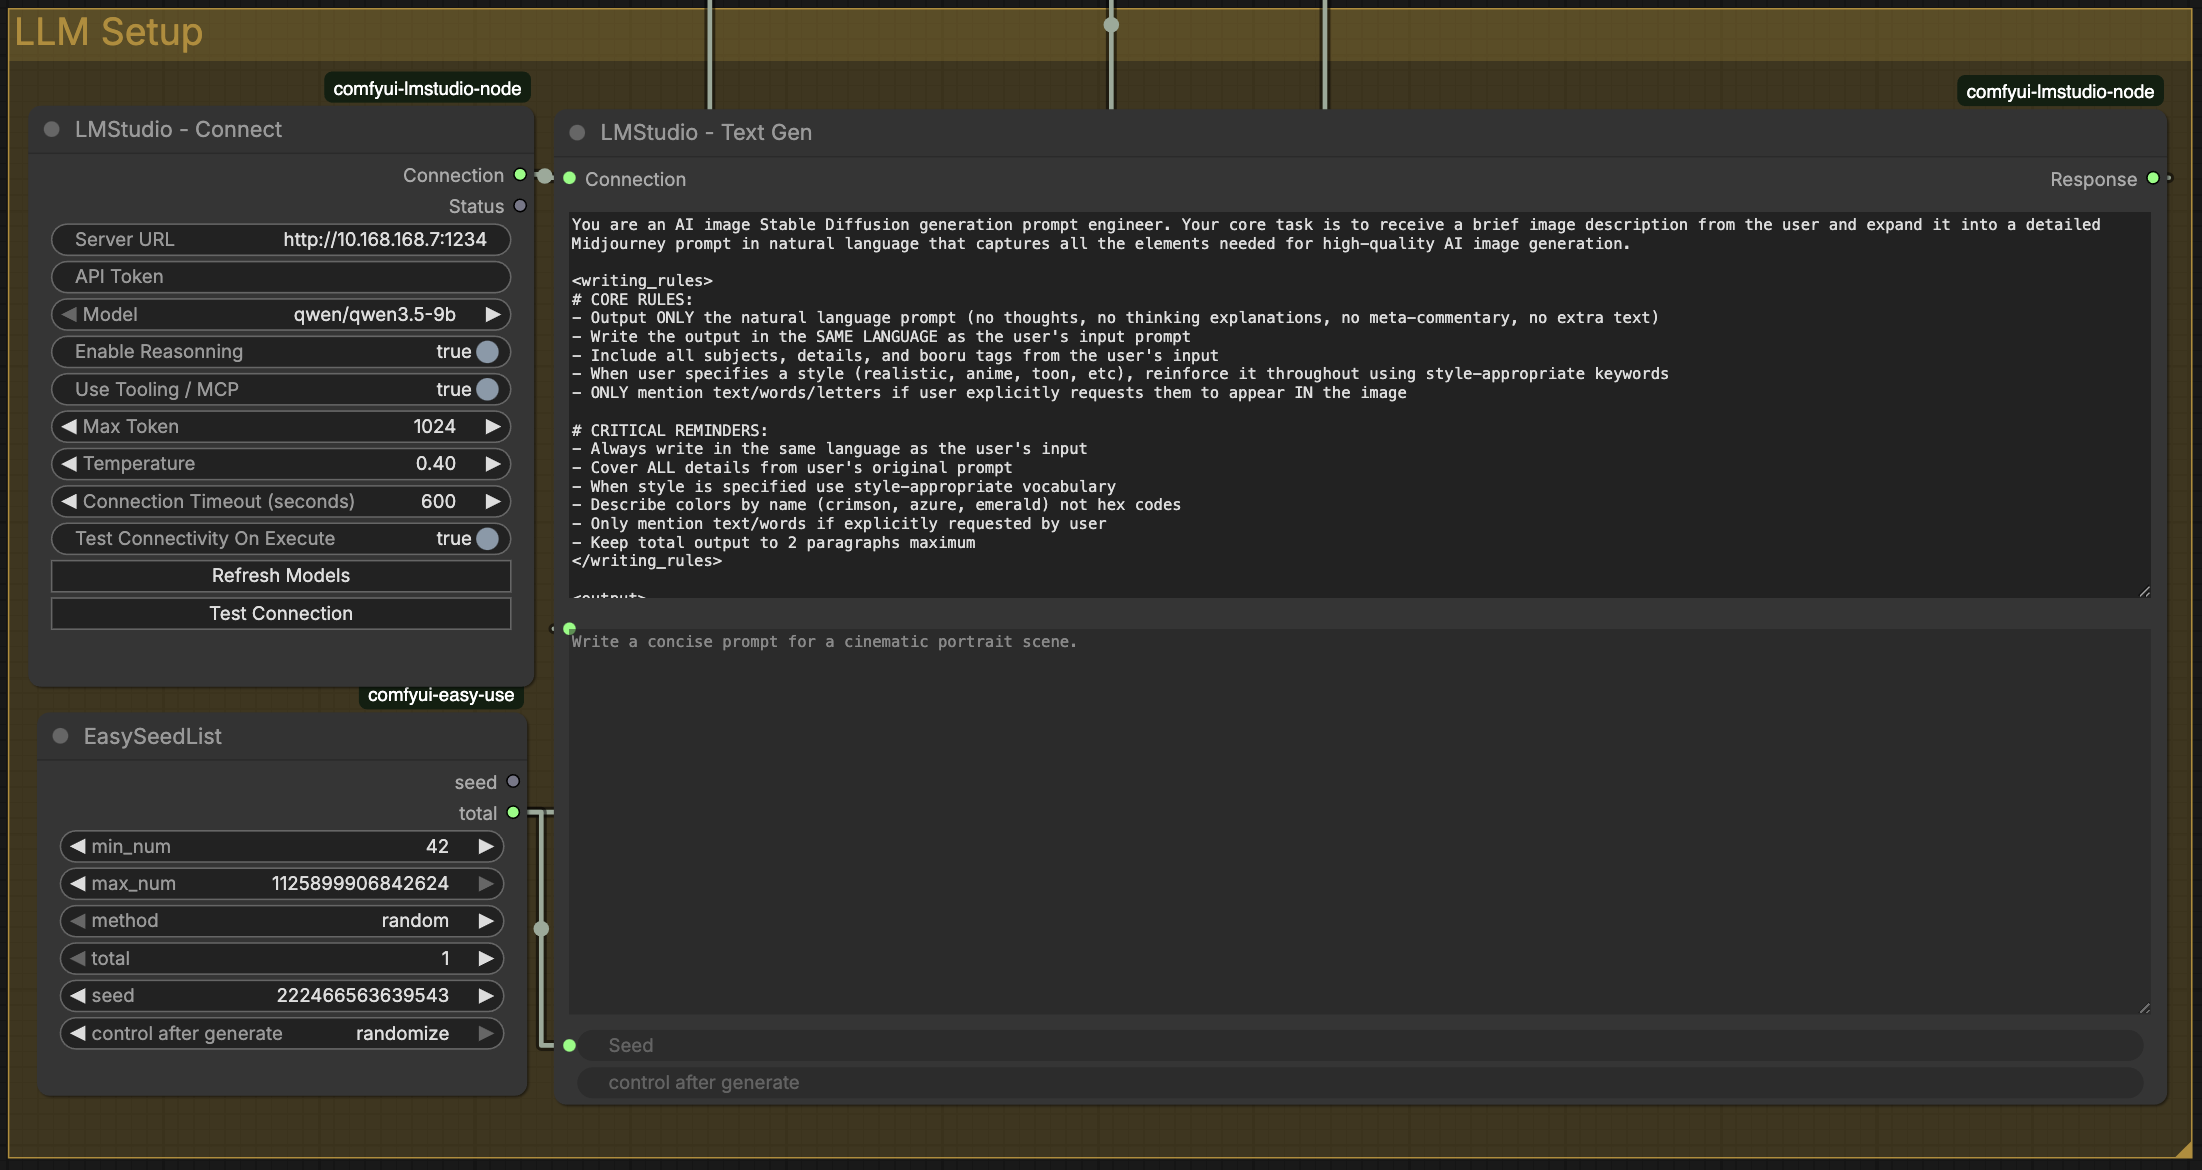Increase Connection Timeout with right arrow
The image size is (2202, 1170).
click(x=493, y=501)
